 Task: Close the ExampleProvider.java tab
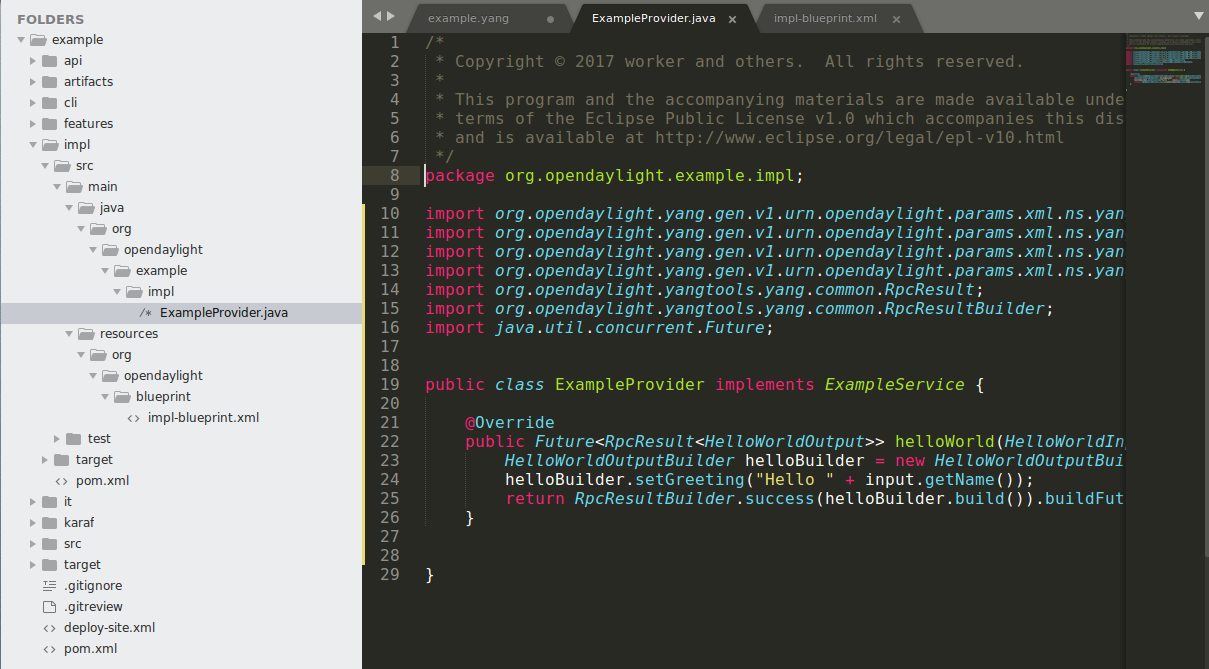pos(733,19)
